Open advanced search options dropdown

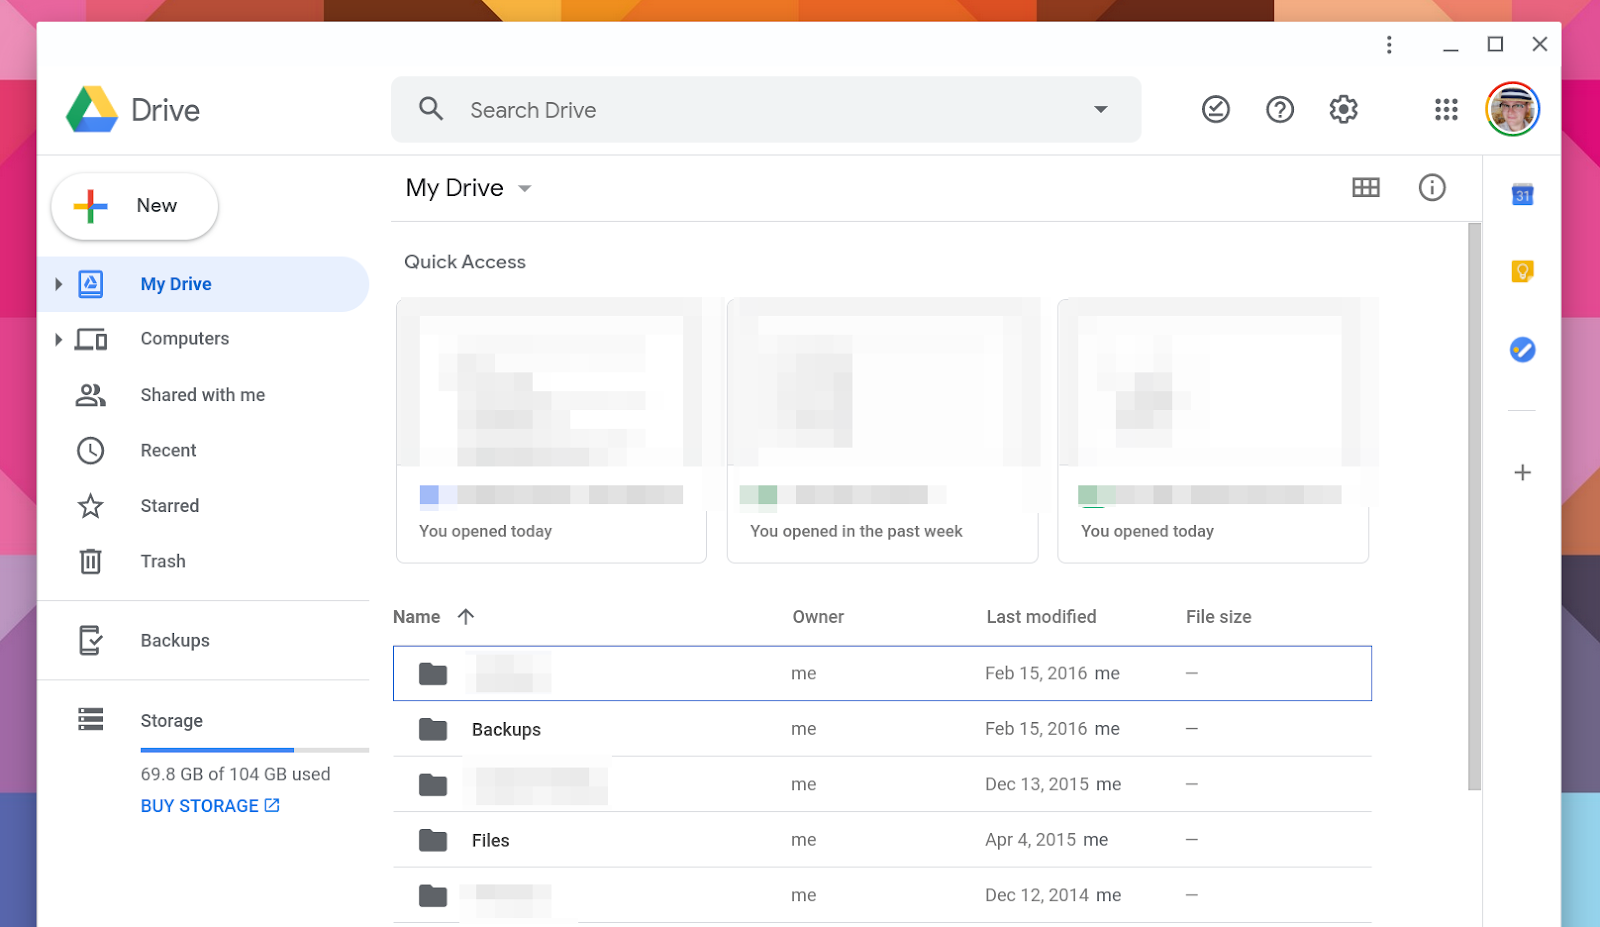(1100, 109)
